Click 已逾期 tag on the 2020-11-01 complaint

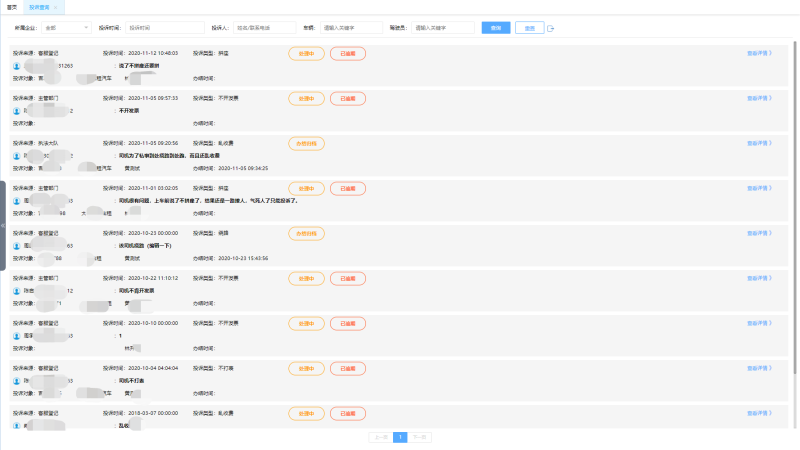coord(347,188)
